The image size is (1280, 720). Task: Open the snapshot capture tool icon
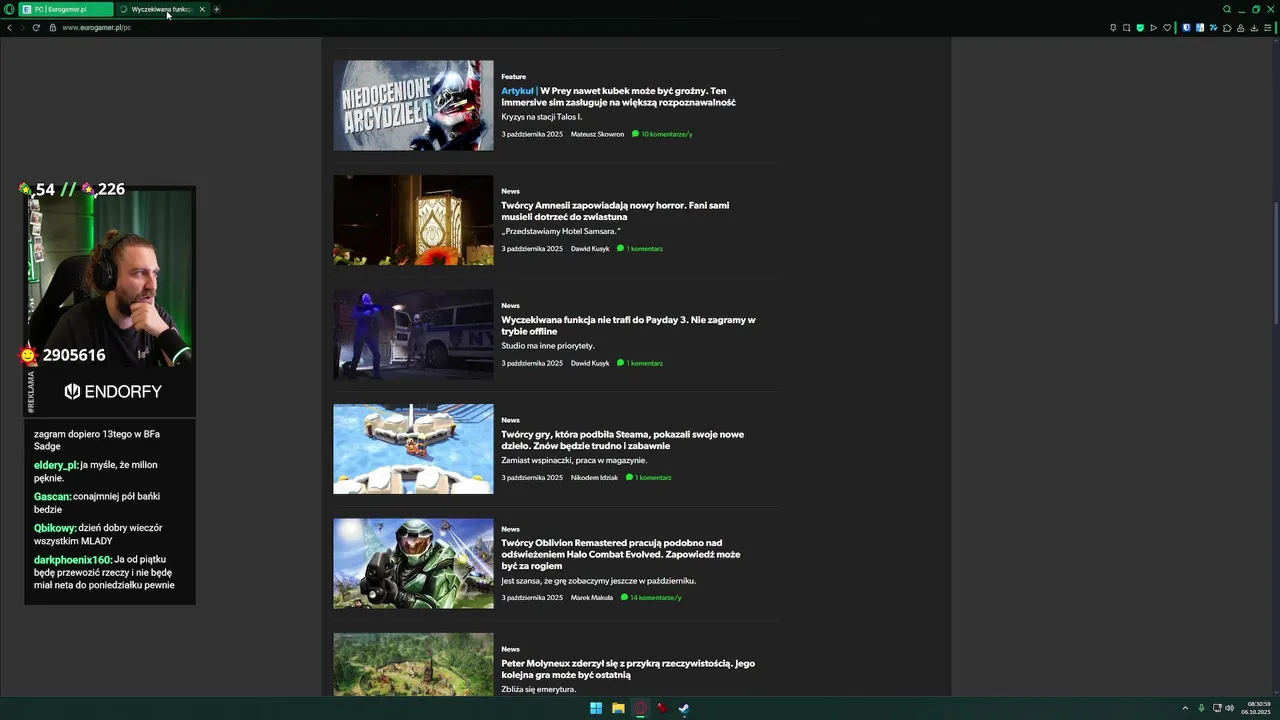[x=1126, y=27]
